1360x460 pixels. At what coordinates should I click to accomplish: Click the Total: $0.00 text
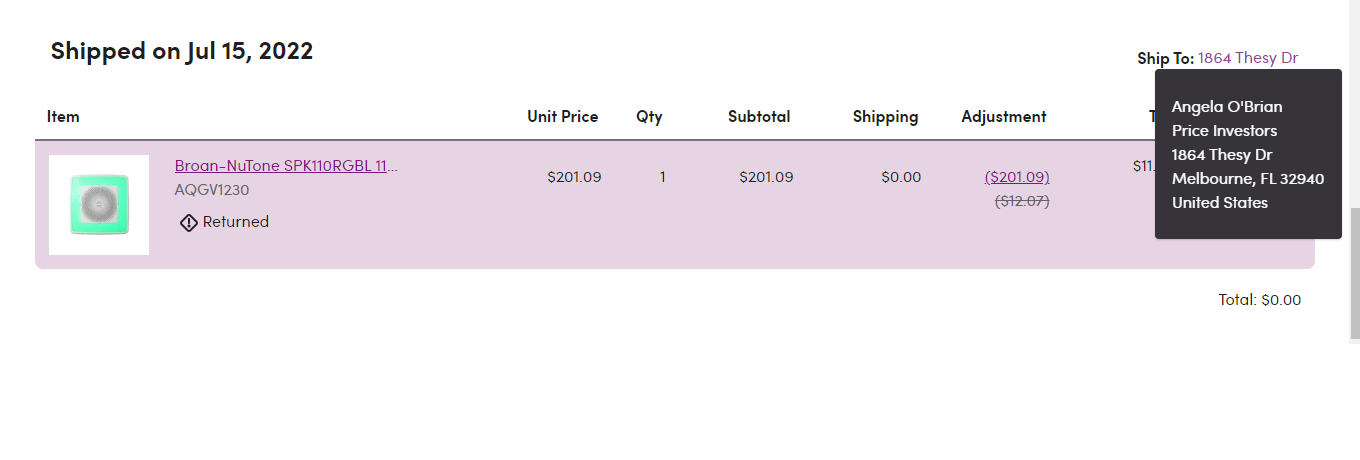(1259, 299)
